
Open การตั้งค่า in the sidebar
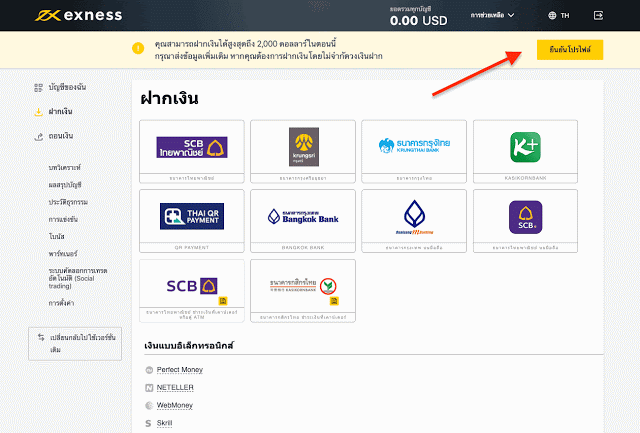click(x=61, y=303)
